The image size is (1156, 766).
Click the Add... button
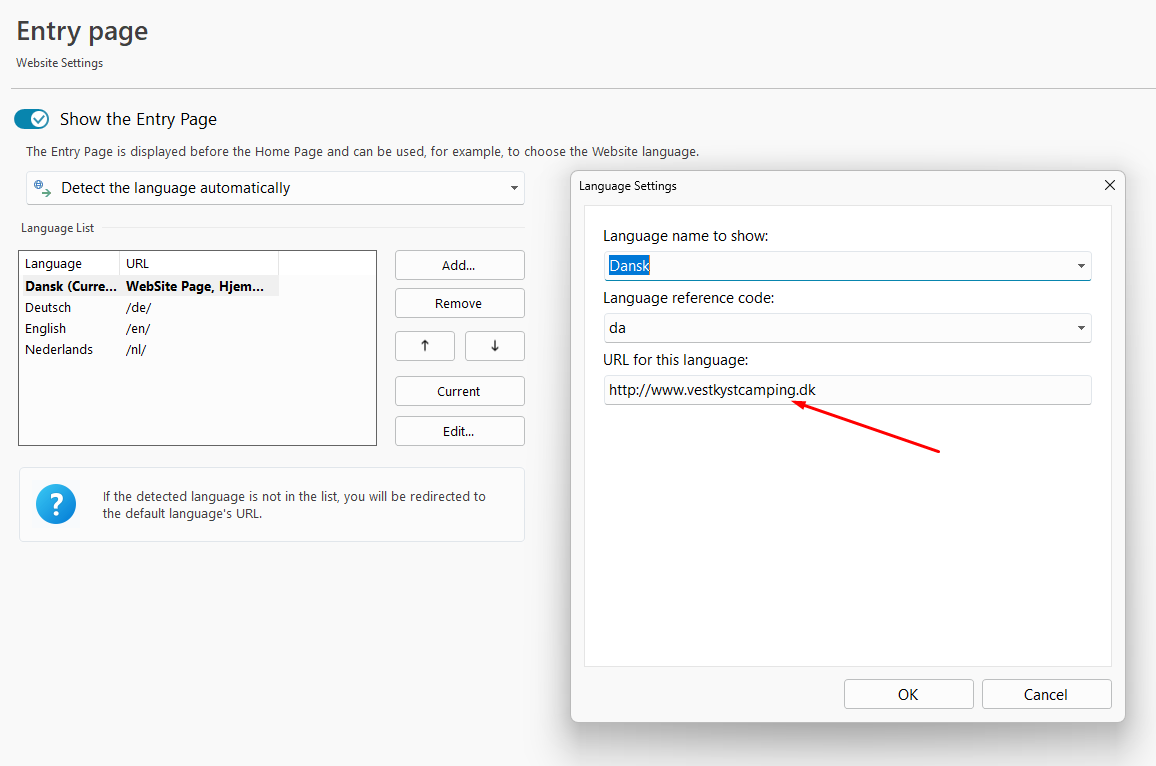click(x=459, y=265)
